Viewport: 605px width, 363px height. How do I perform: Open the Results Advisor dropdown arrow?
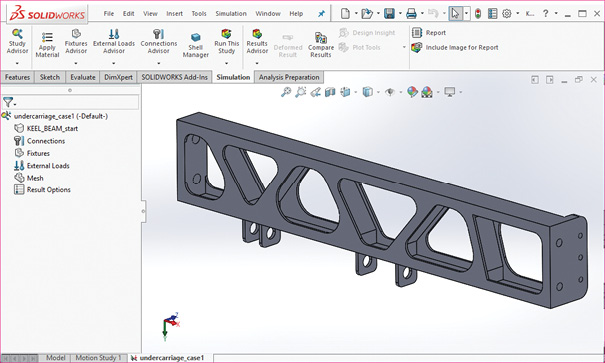(x=257, y=63)
